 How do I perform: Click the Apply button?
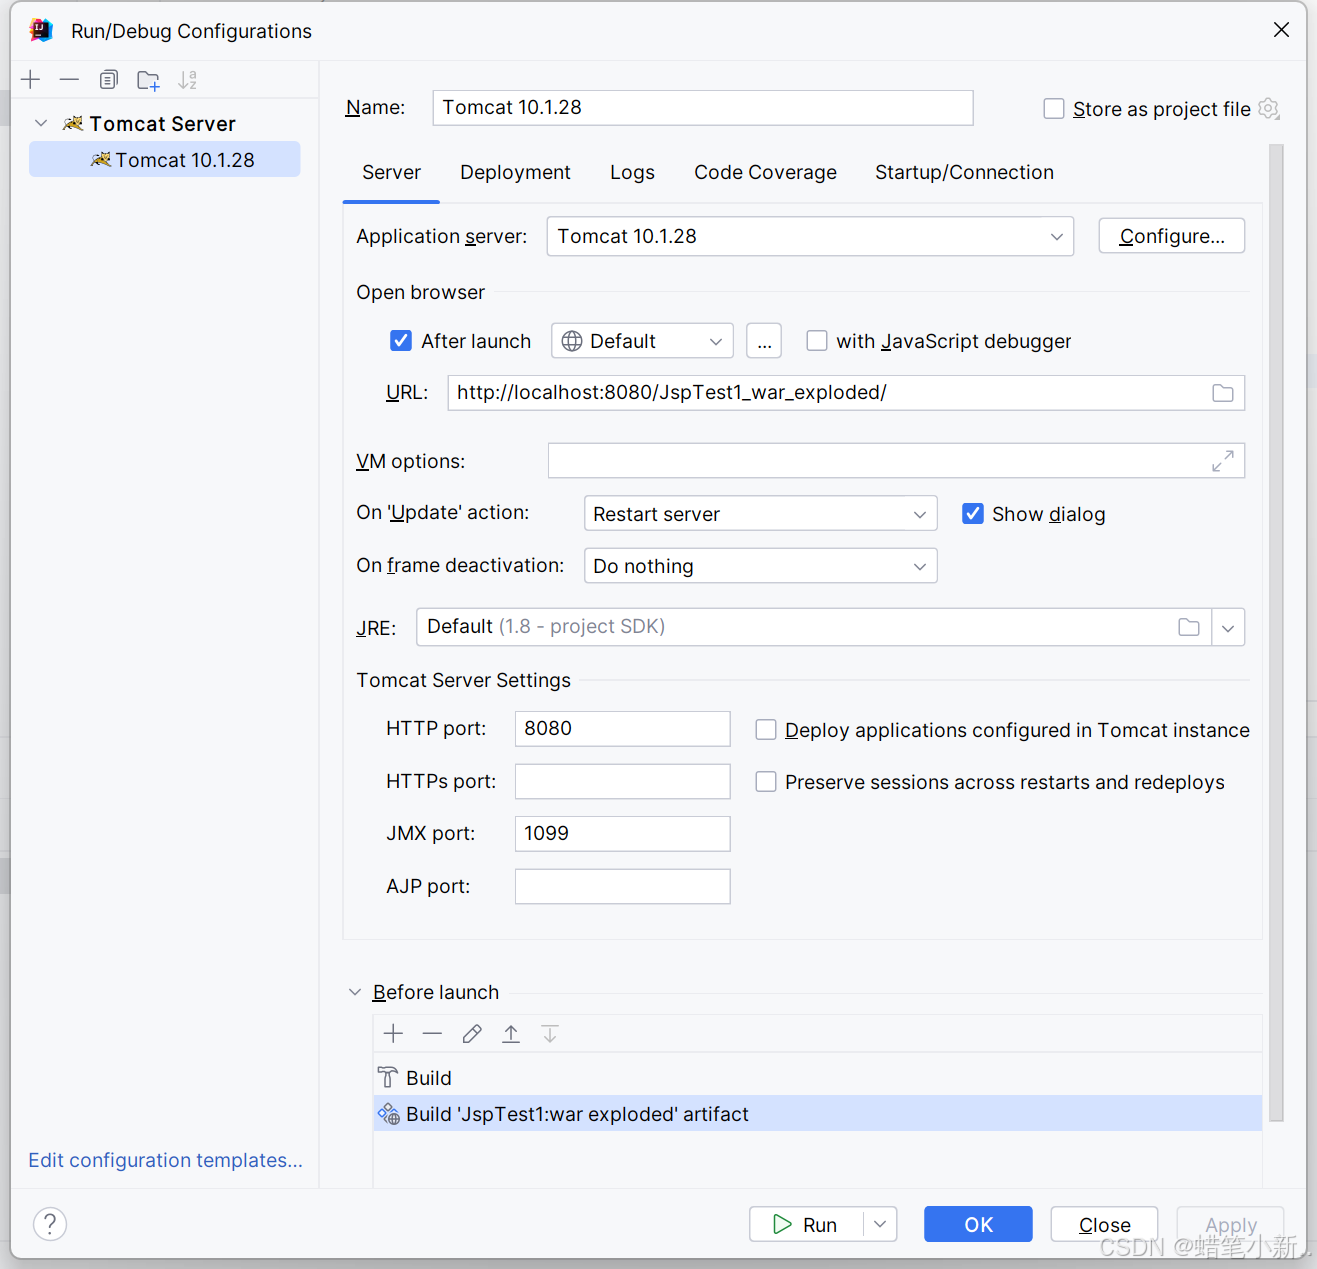(1230, 1224)
